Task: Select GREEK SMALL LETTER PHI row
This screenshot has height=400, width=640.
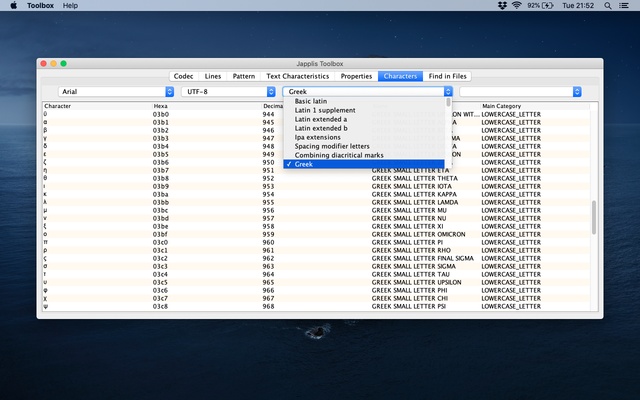Action: click(316, 290)
